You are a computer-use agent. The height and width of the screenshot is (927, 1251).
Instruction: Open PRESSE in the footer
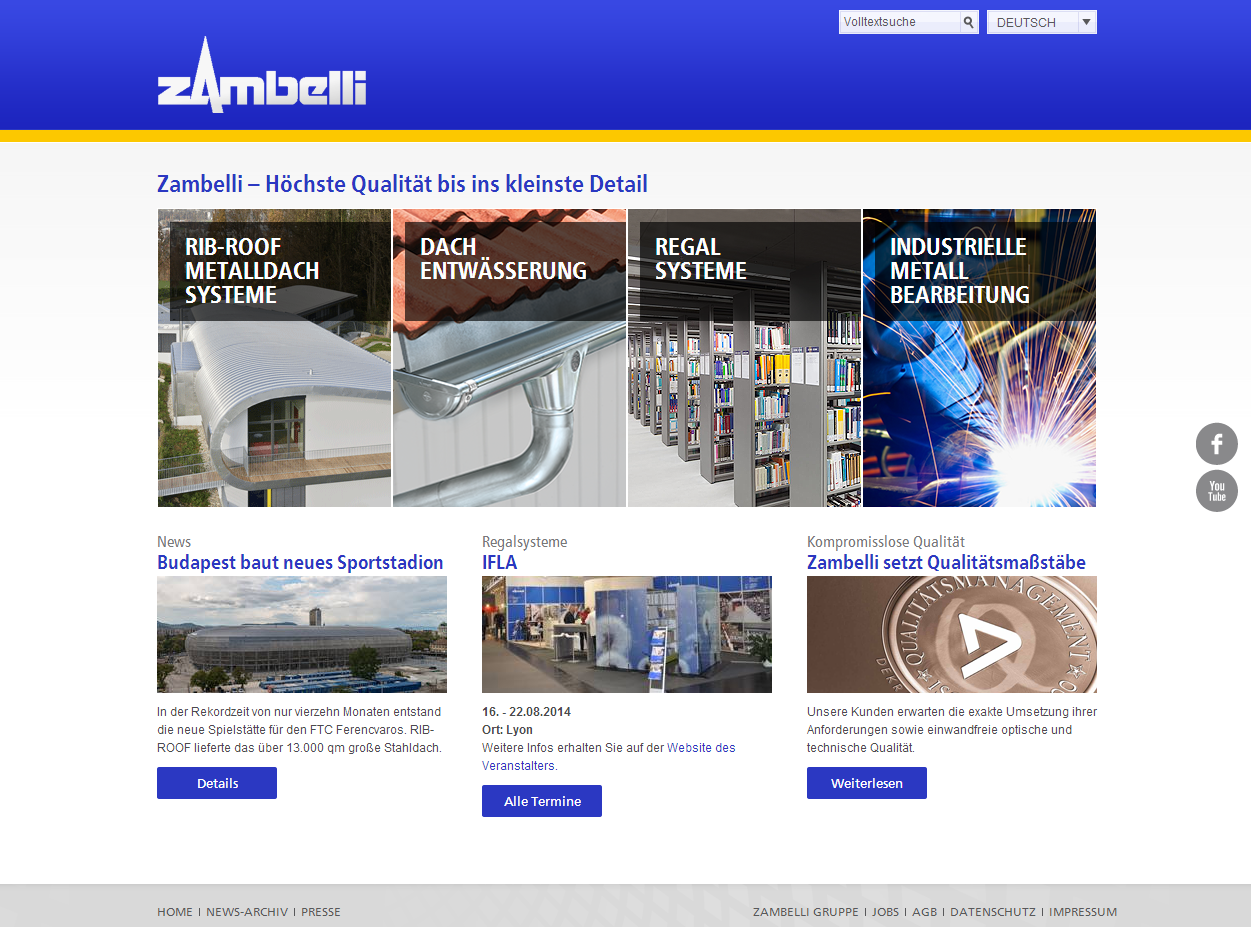[321, 912]
